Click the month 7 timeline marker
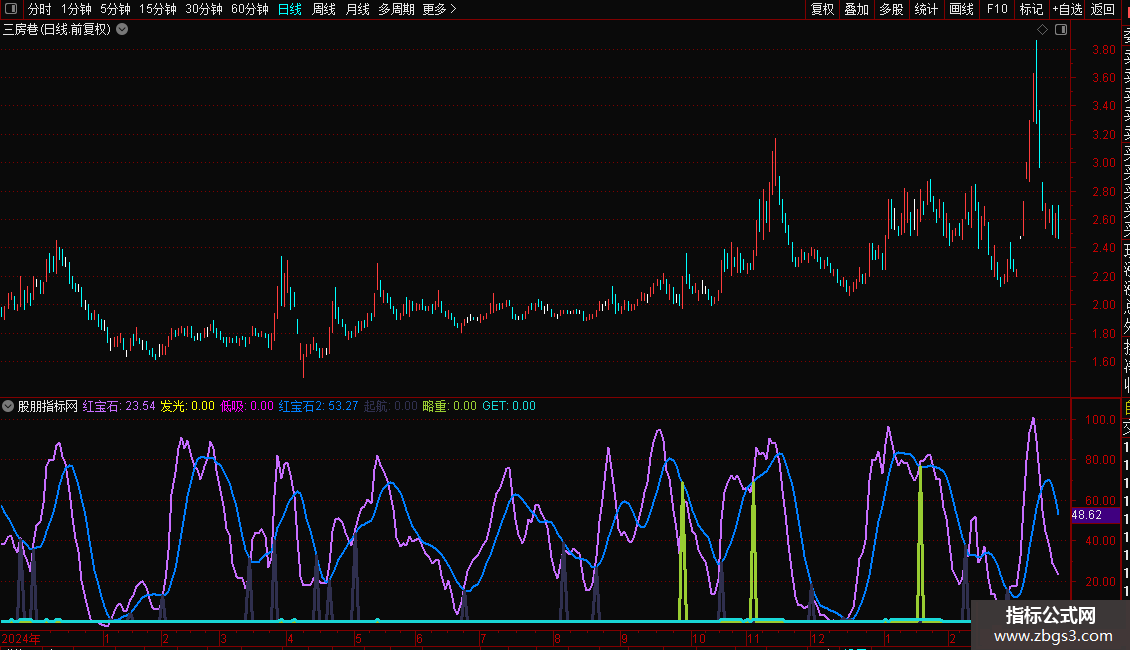Image resolution: width=1130 pixels, height=650 pixels. coord(483,639)
